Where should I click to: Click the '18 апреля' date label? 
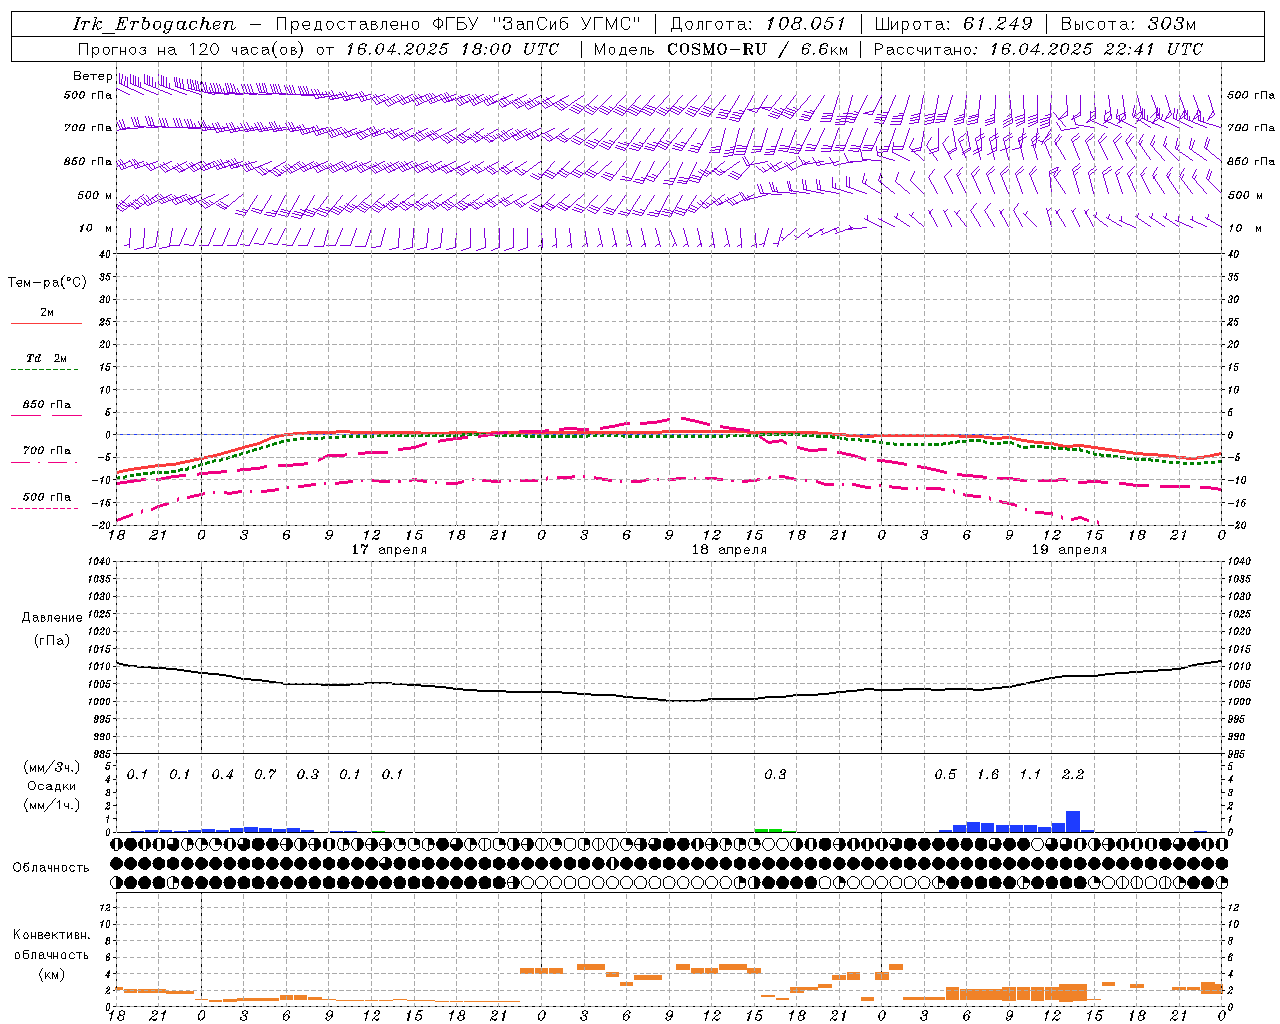(729, 550)
